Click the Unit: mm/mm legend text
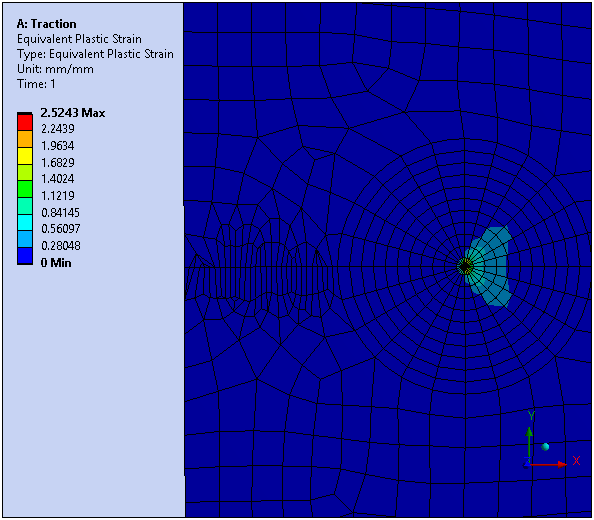Screen dimensions: 594x520 55,69
